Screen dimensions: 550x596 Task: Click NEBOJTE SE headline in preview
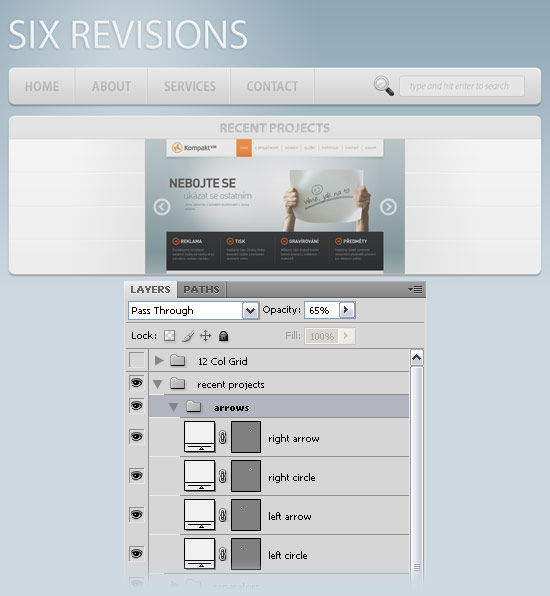pyautogui.click(x=202, y=183)
